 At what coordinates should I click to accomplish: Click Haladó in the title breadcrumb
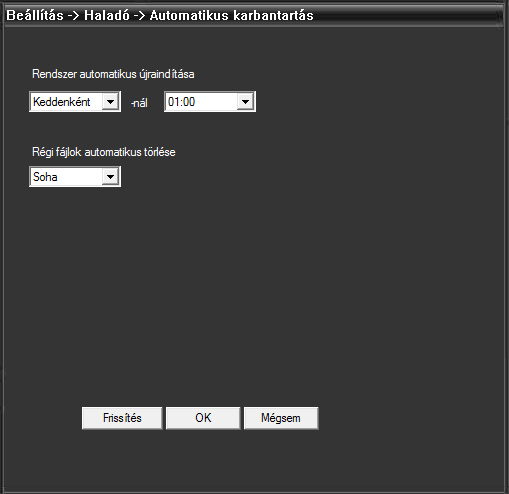[x=107, y=16]
